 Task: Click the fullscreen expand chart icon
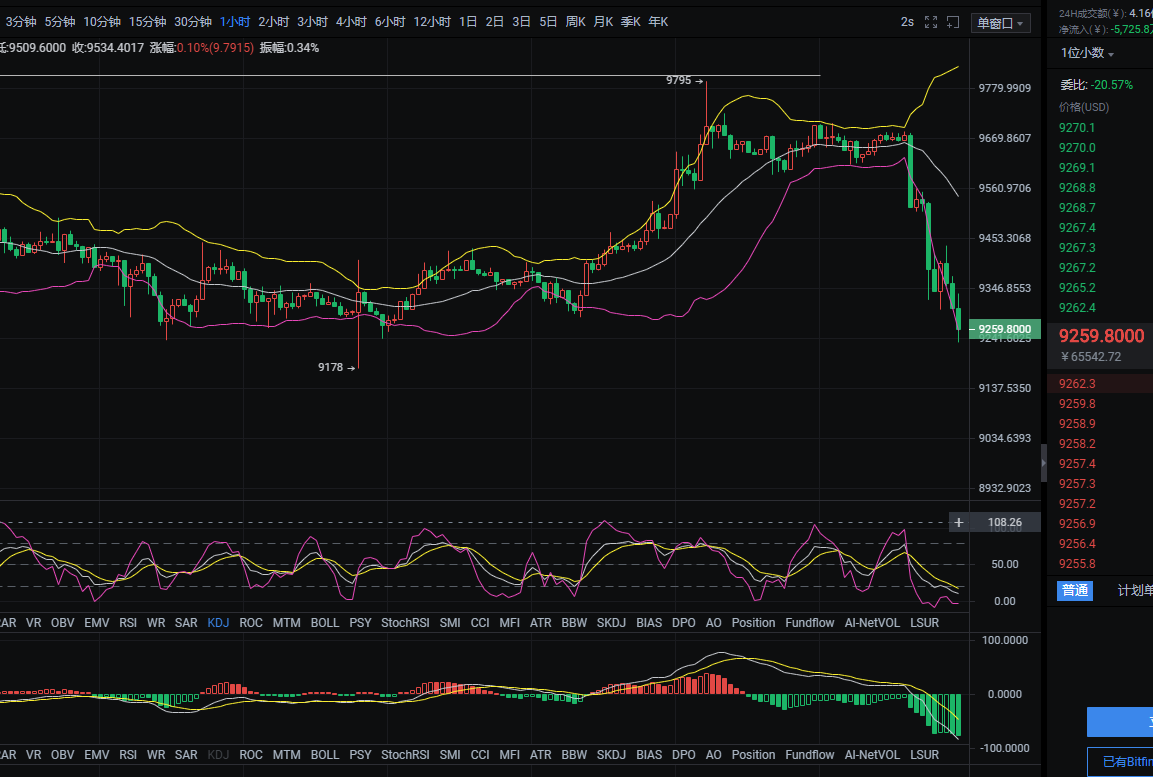[931, 22]
